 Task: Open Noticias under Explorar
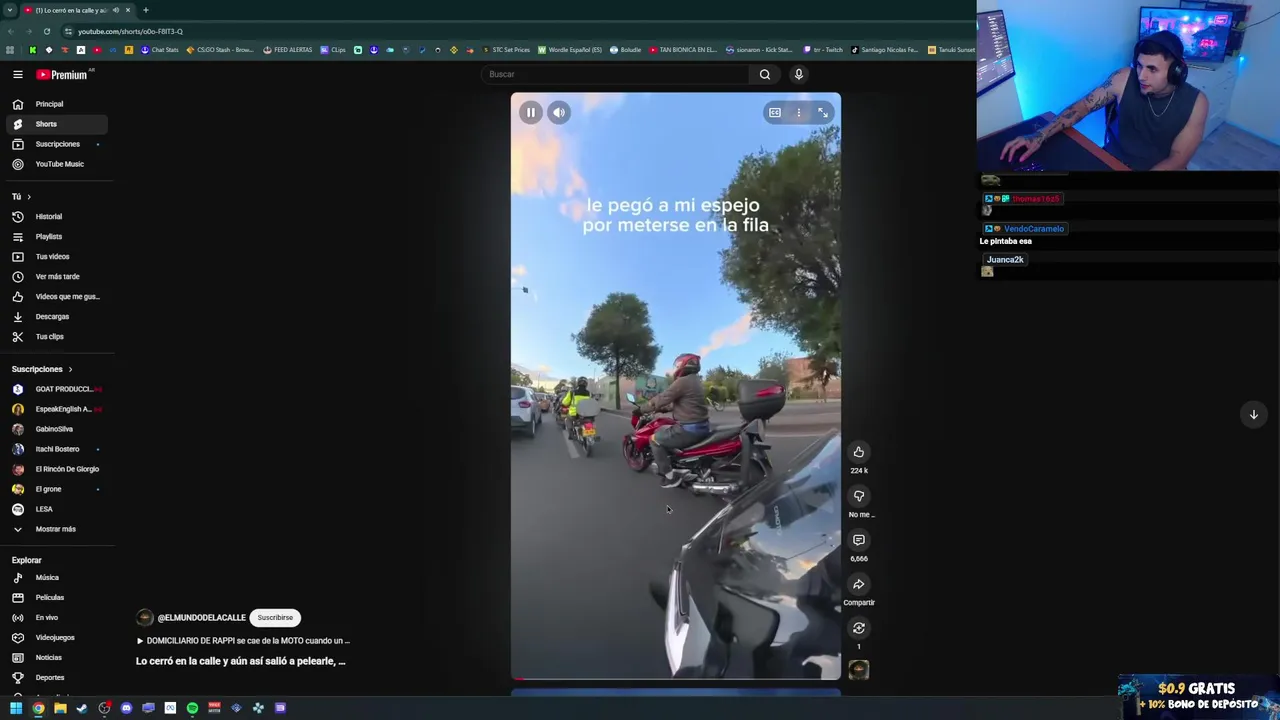[55, 658]
